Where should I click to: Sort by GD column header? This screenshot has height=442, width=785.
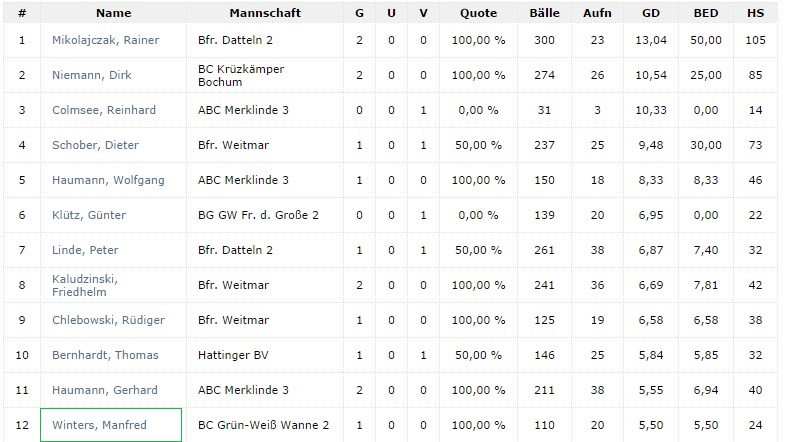650,14
